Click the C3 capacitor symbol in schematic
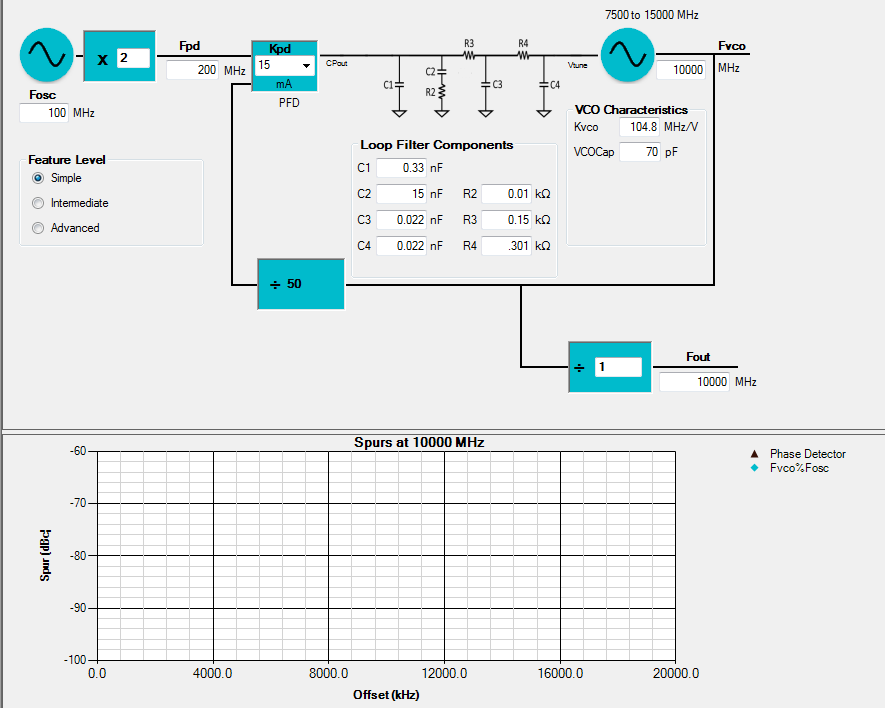Screen dimensions: 885x708 (486, 85)
